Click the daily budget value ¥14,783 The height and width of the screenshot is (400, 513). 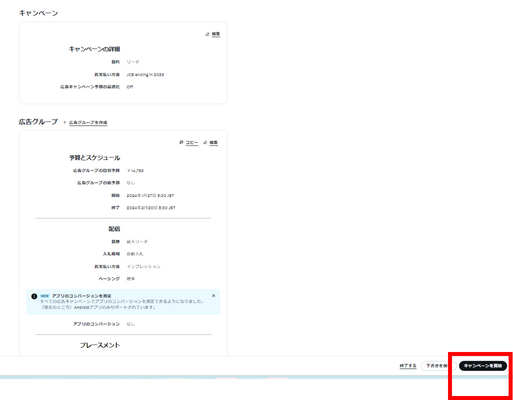point(135,171)
